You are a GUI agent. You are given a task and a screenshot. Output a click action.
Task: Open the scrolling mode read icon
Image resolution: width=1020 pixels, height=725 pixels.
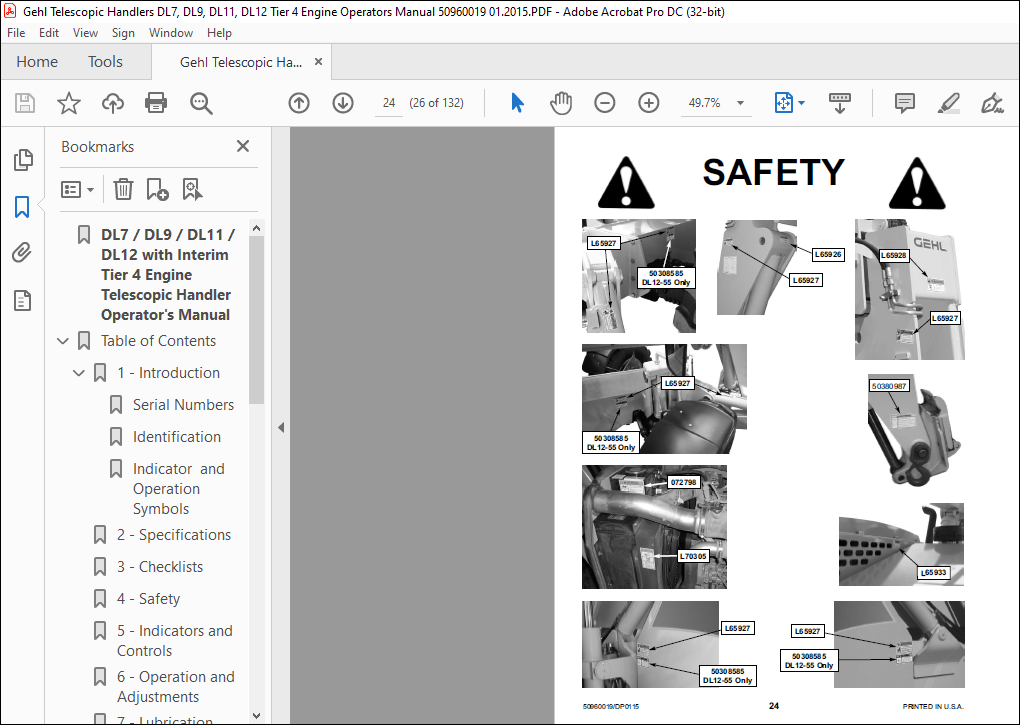(840, 103)
